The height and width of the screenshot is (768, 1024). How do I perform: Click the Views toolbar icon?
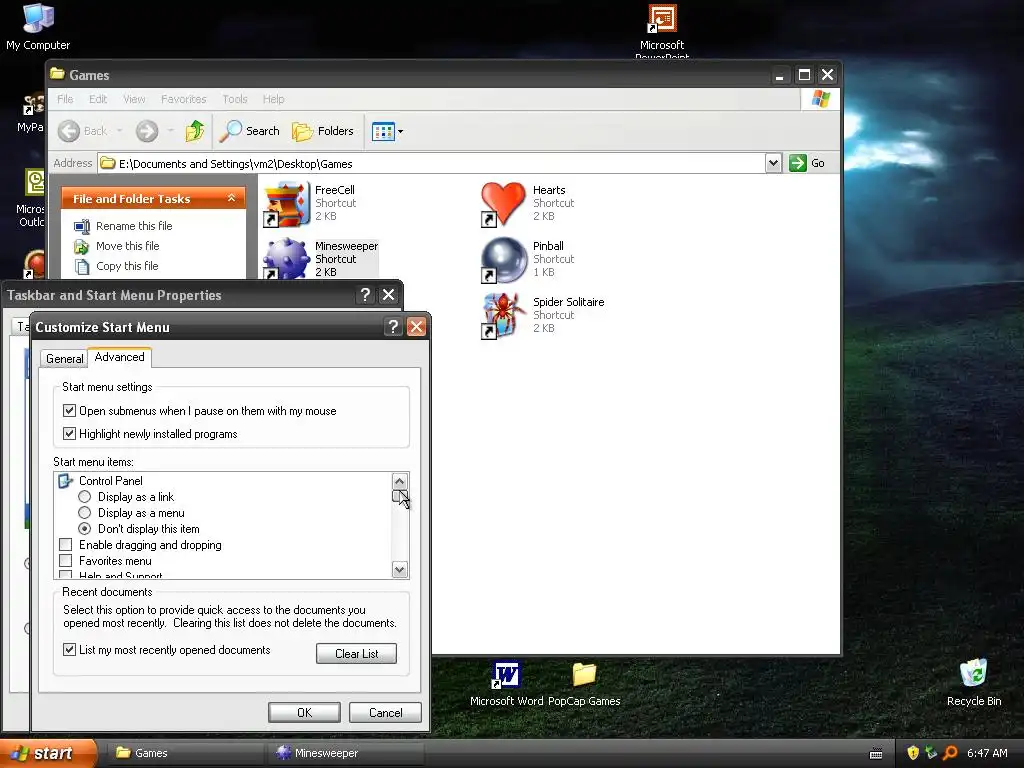pyautogui.click(x=383, y=131)
